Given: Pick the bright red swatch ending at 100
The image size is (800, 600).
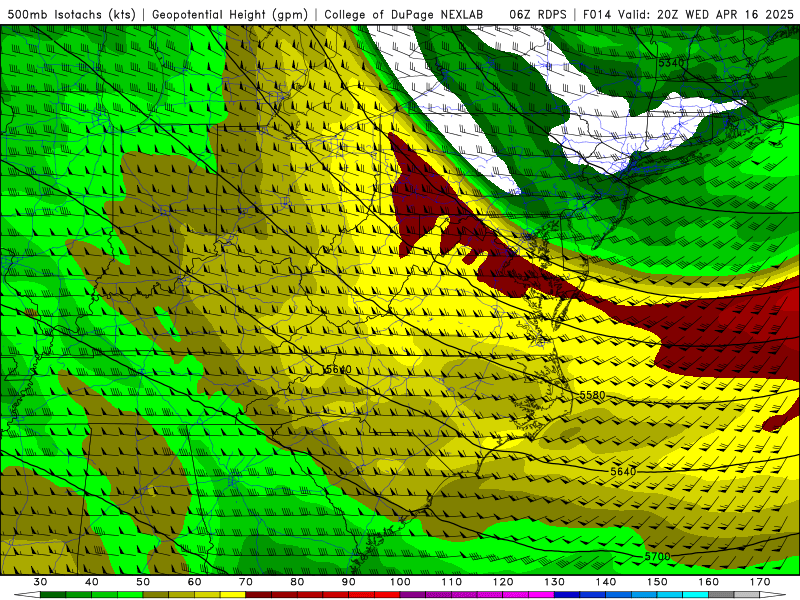Looking at the screenshot, I should point(387,594).
